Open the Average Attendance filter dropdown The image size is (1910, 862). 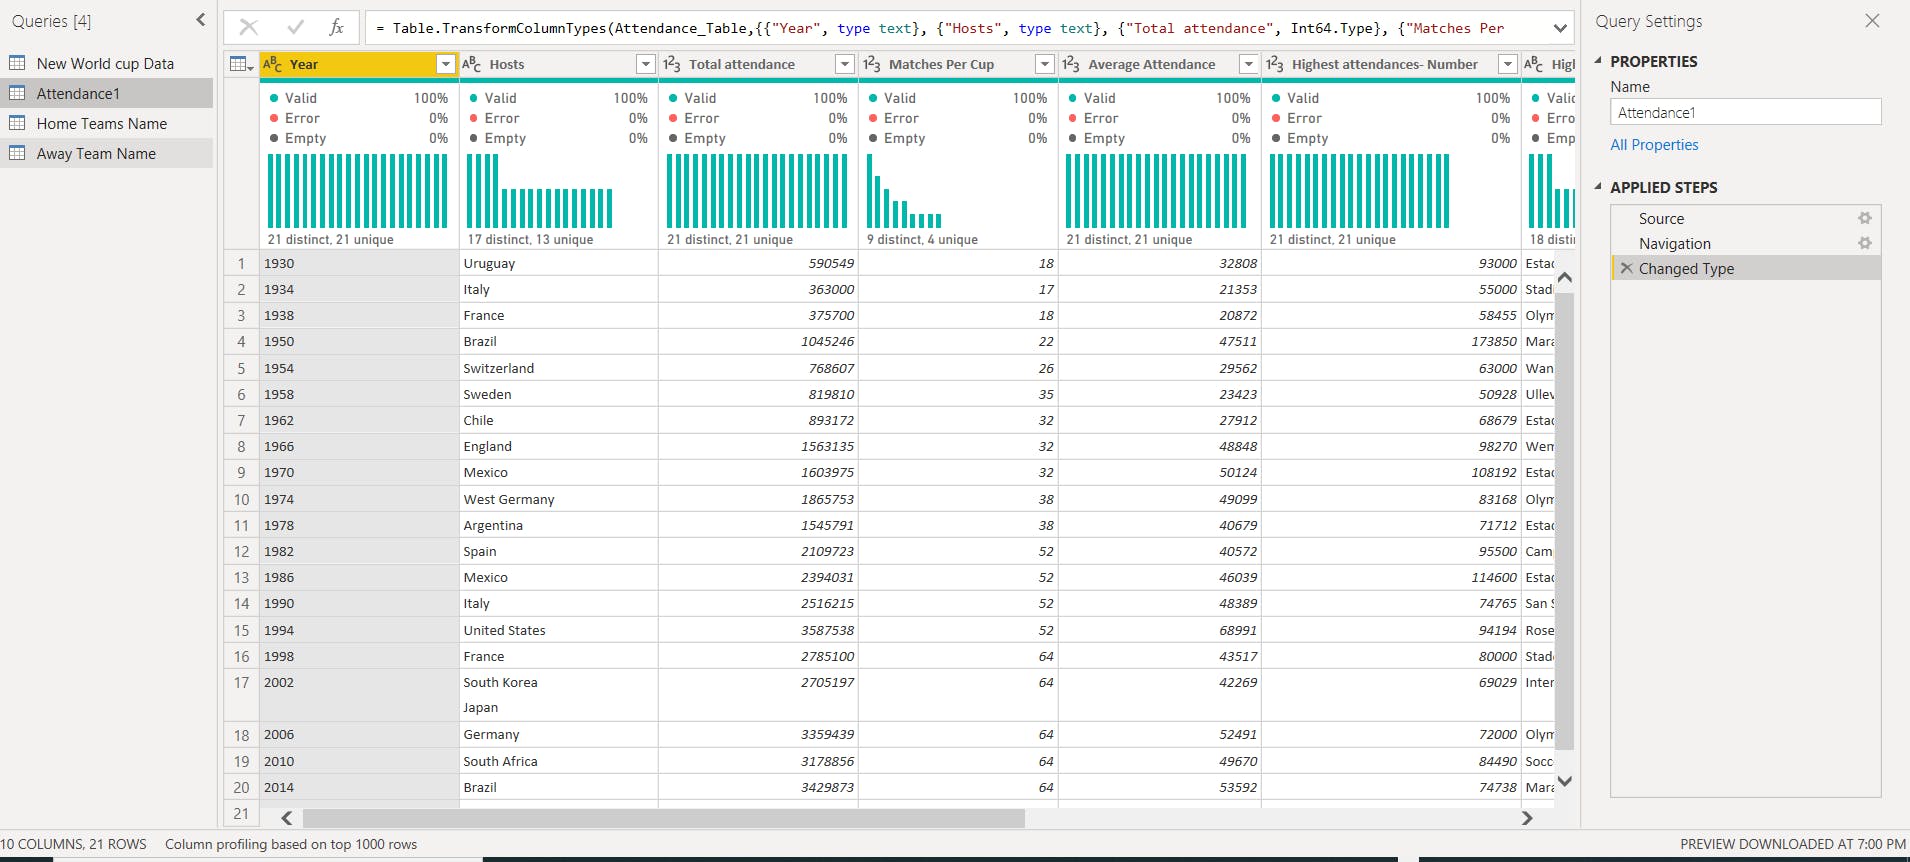click(x=1249, y=64)
